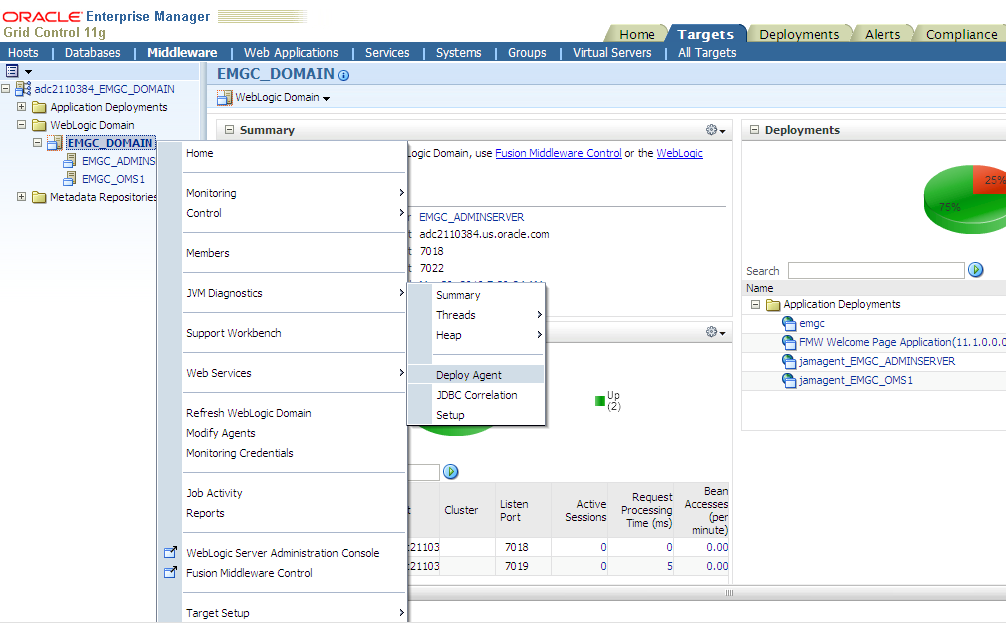Click the external link icon for WebLogic Server Administration Console

coord(170,552)
